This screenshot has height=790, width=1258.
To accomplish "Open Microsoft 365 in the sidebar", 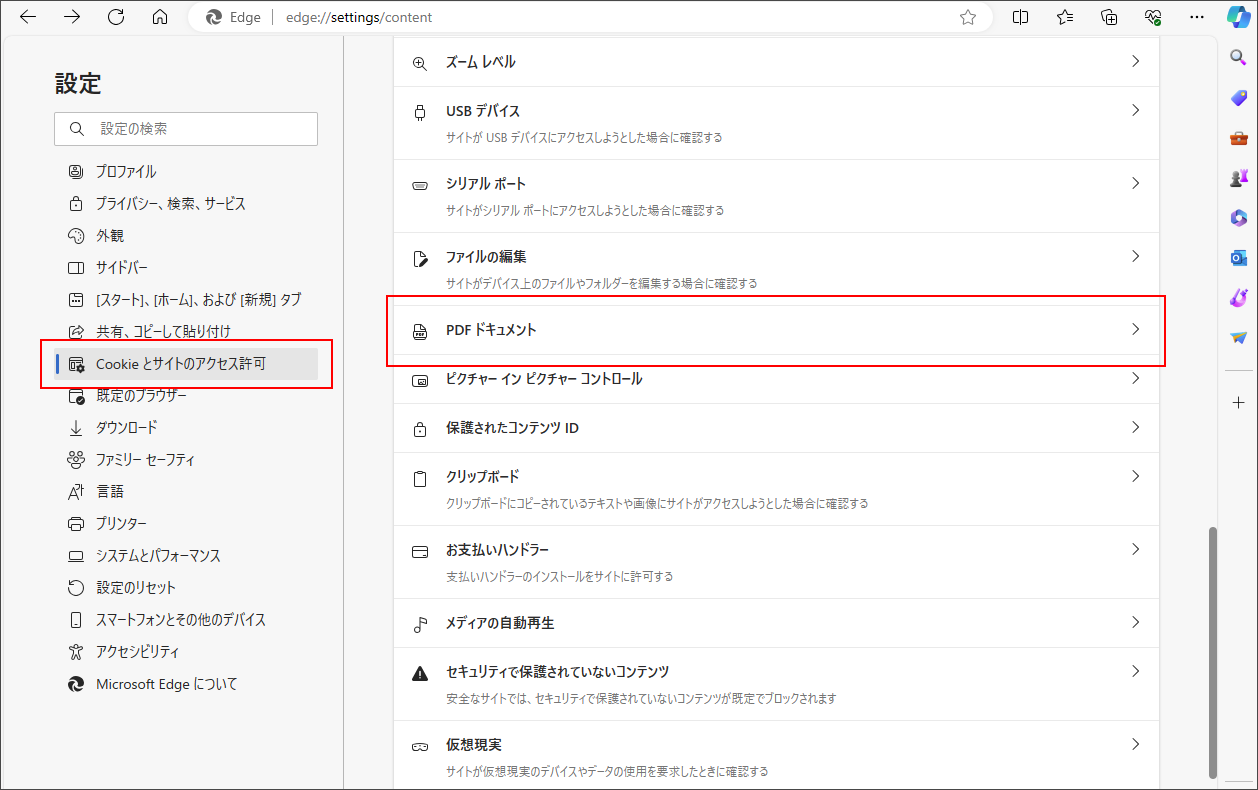I will tap(1238, 217).
